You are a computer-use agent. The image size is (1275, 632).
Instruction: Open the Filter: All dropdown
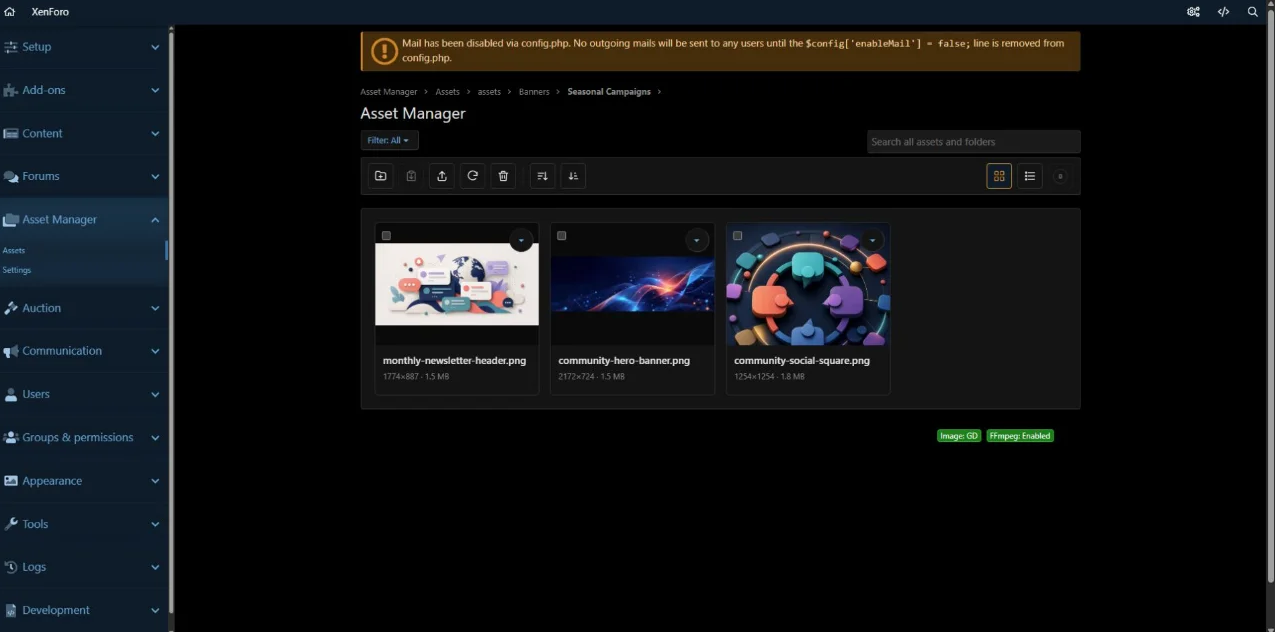click(389, 141)
